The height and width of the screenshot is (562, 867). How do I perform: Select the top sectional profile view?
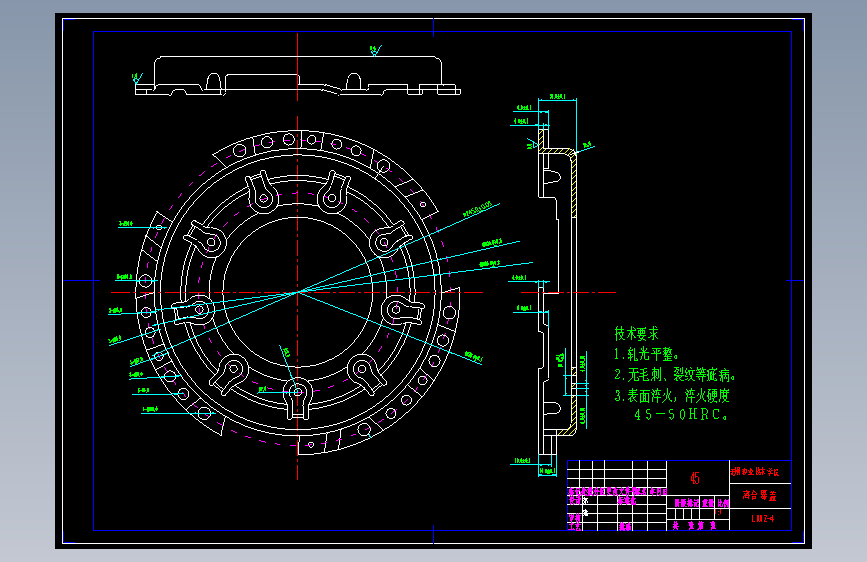[x=297, y=76]
